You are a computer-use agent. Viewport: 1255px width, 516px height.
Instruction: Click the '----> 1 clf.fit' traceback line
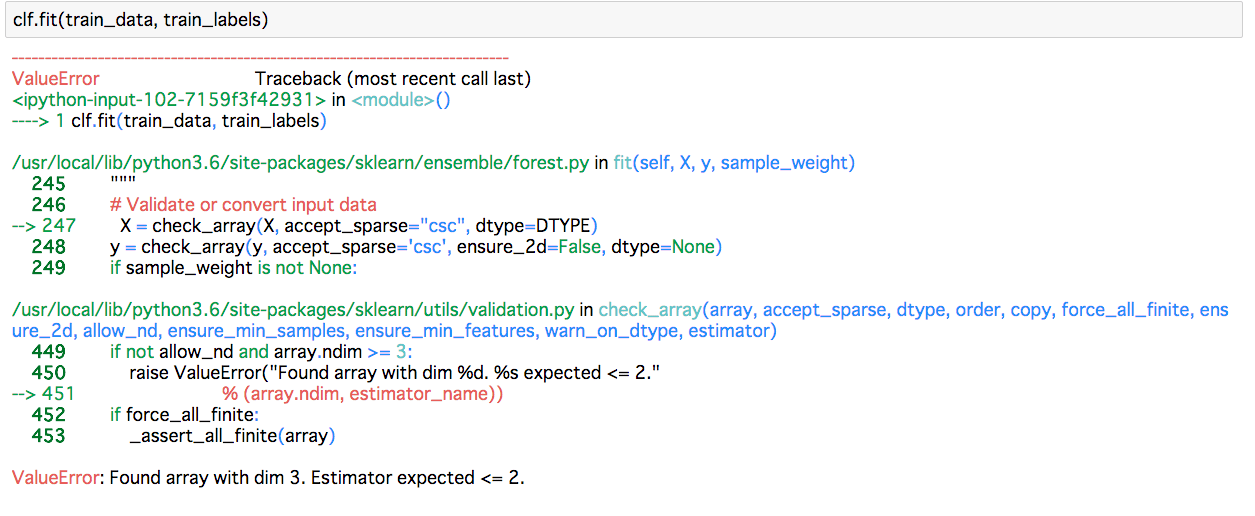[170, 121]
